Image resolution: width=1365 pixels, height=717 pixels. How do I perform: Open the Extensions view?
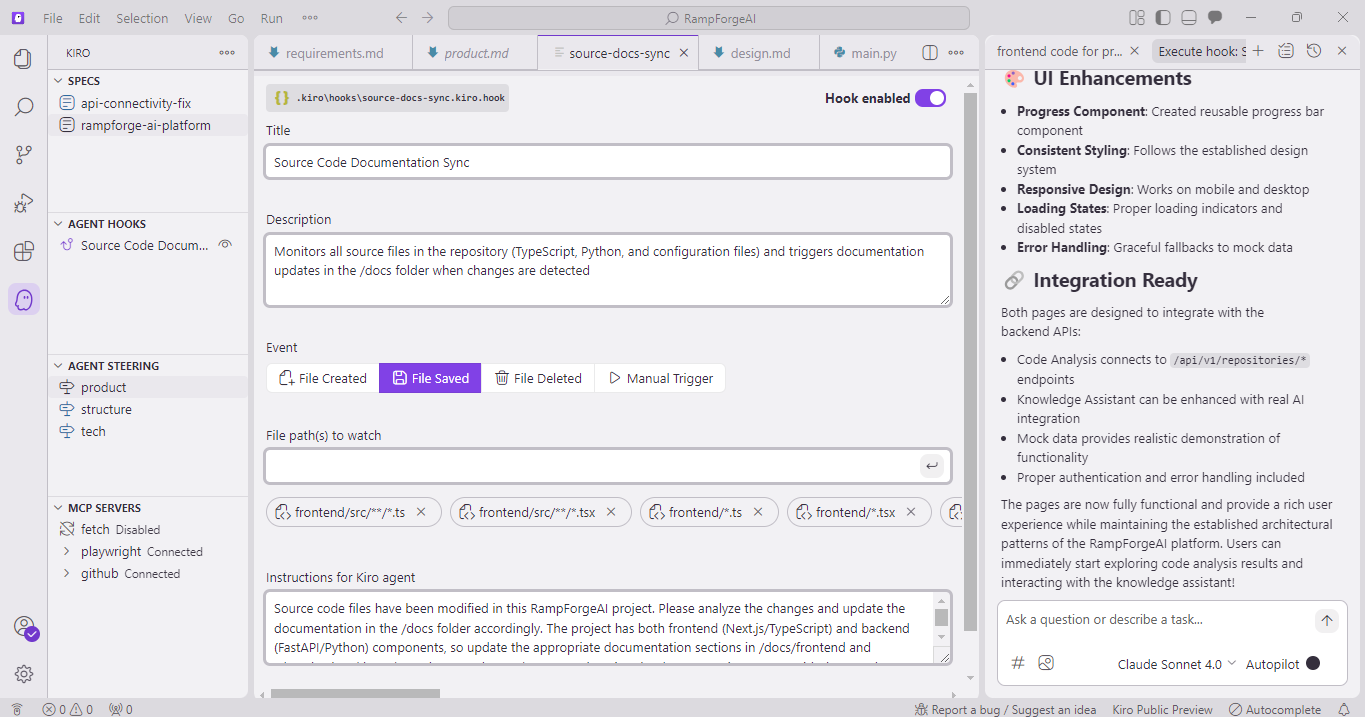click(x=24, y=251)
